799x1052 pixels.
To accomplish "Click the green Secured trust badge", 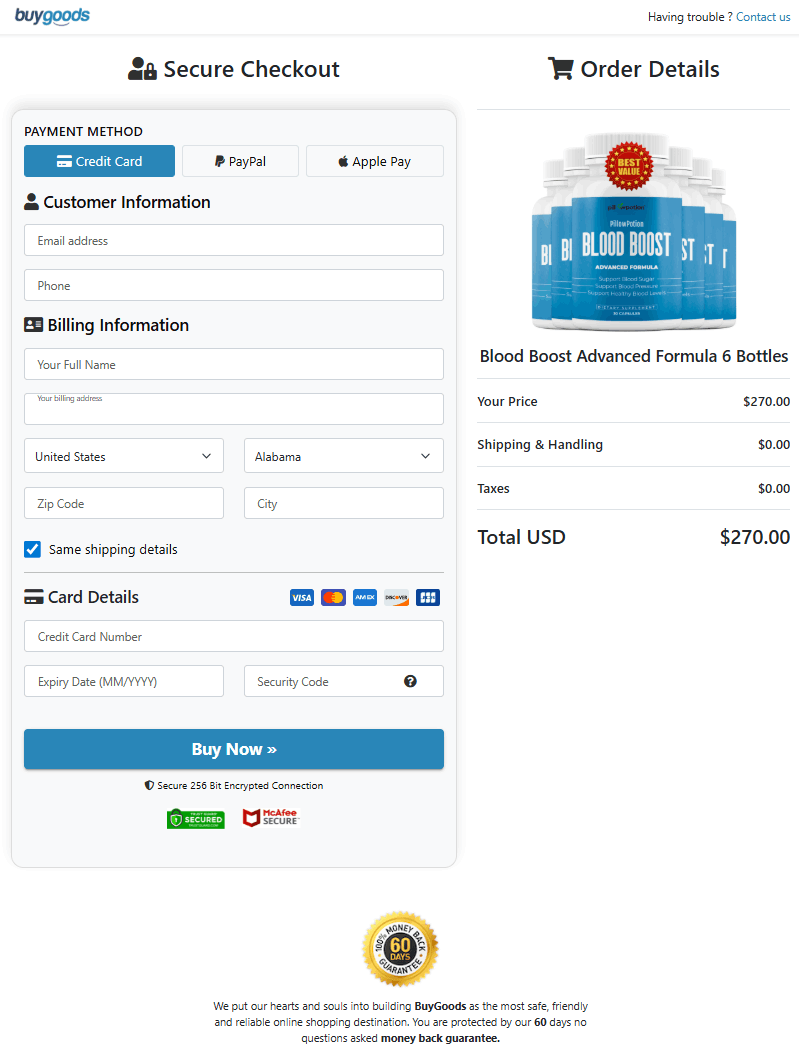I will coord(196,819).
